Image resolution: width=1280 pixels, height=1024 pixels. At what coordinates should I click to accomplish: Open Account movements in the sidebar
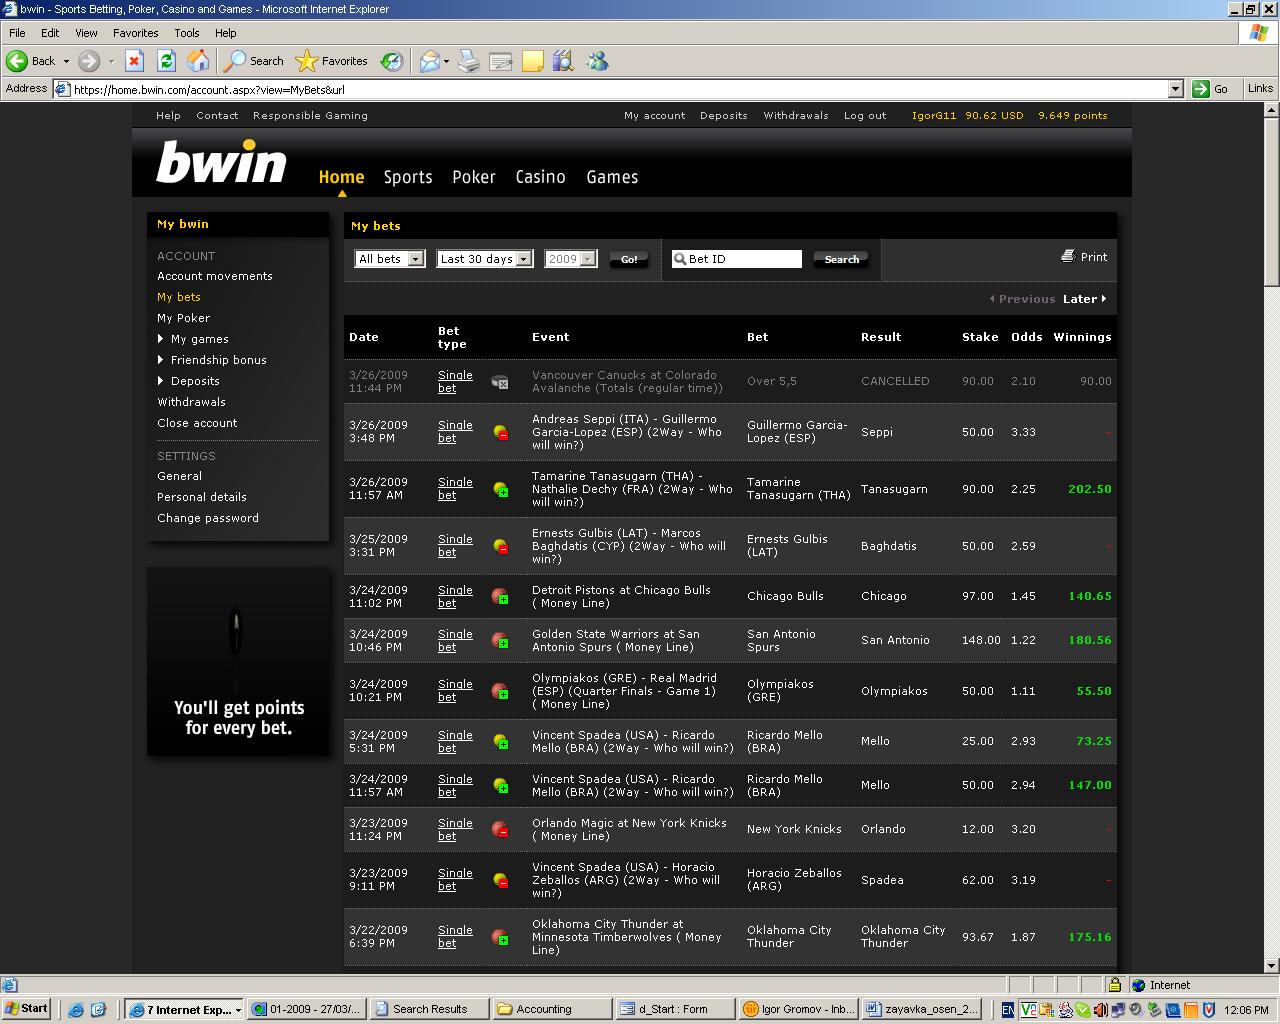tap(214, 276)
